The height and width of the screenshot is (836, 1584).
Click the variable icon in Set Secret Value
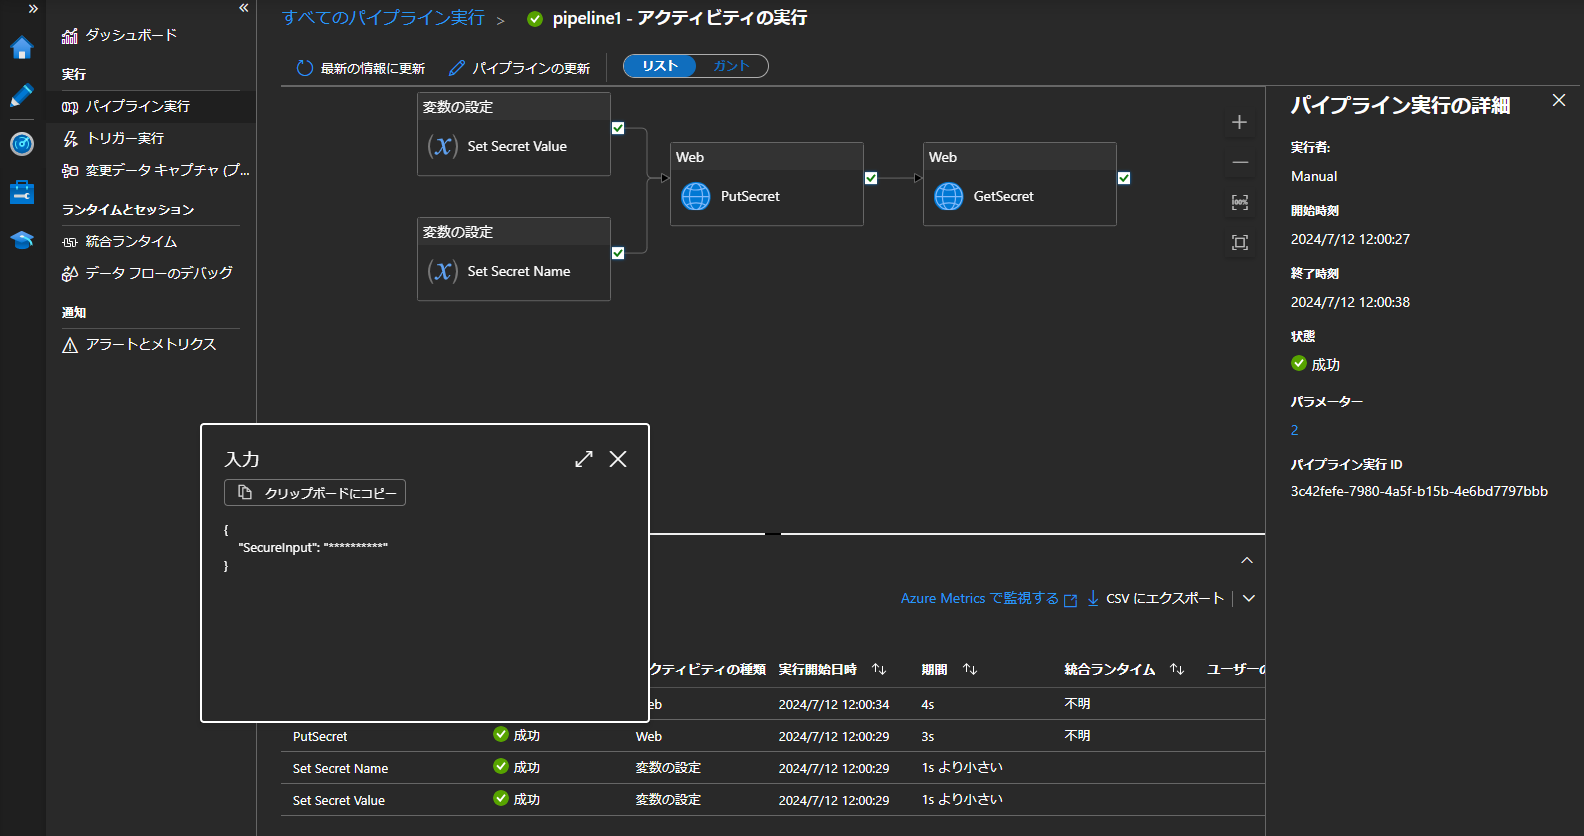coord(443,146)
